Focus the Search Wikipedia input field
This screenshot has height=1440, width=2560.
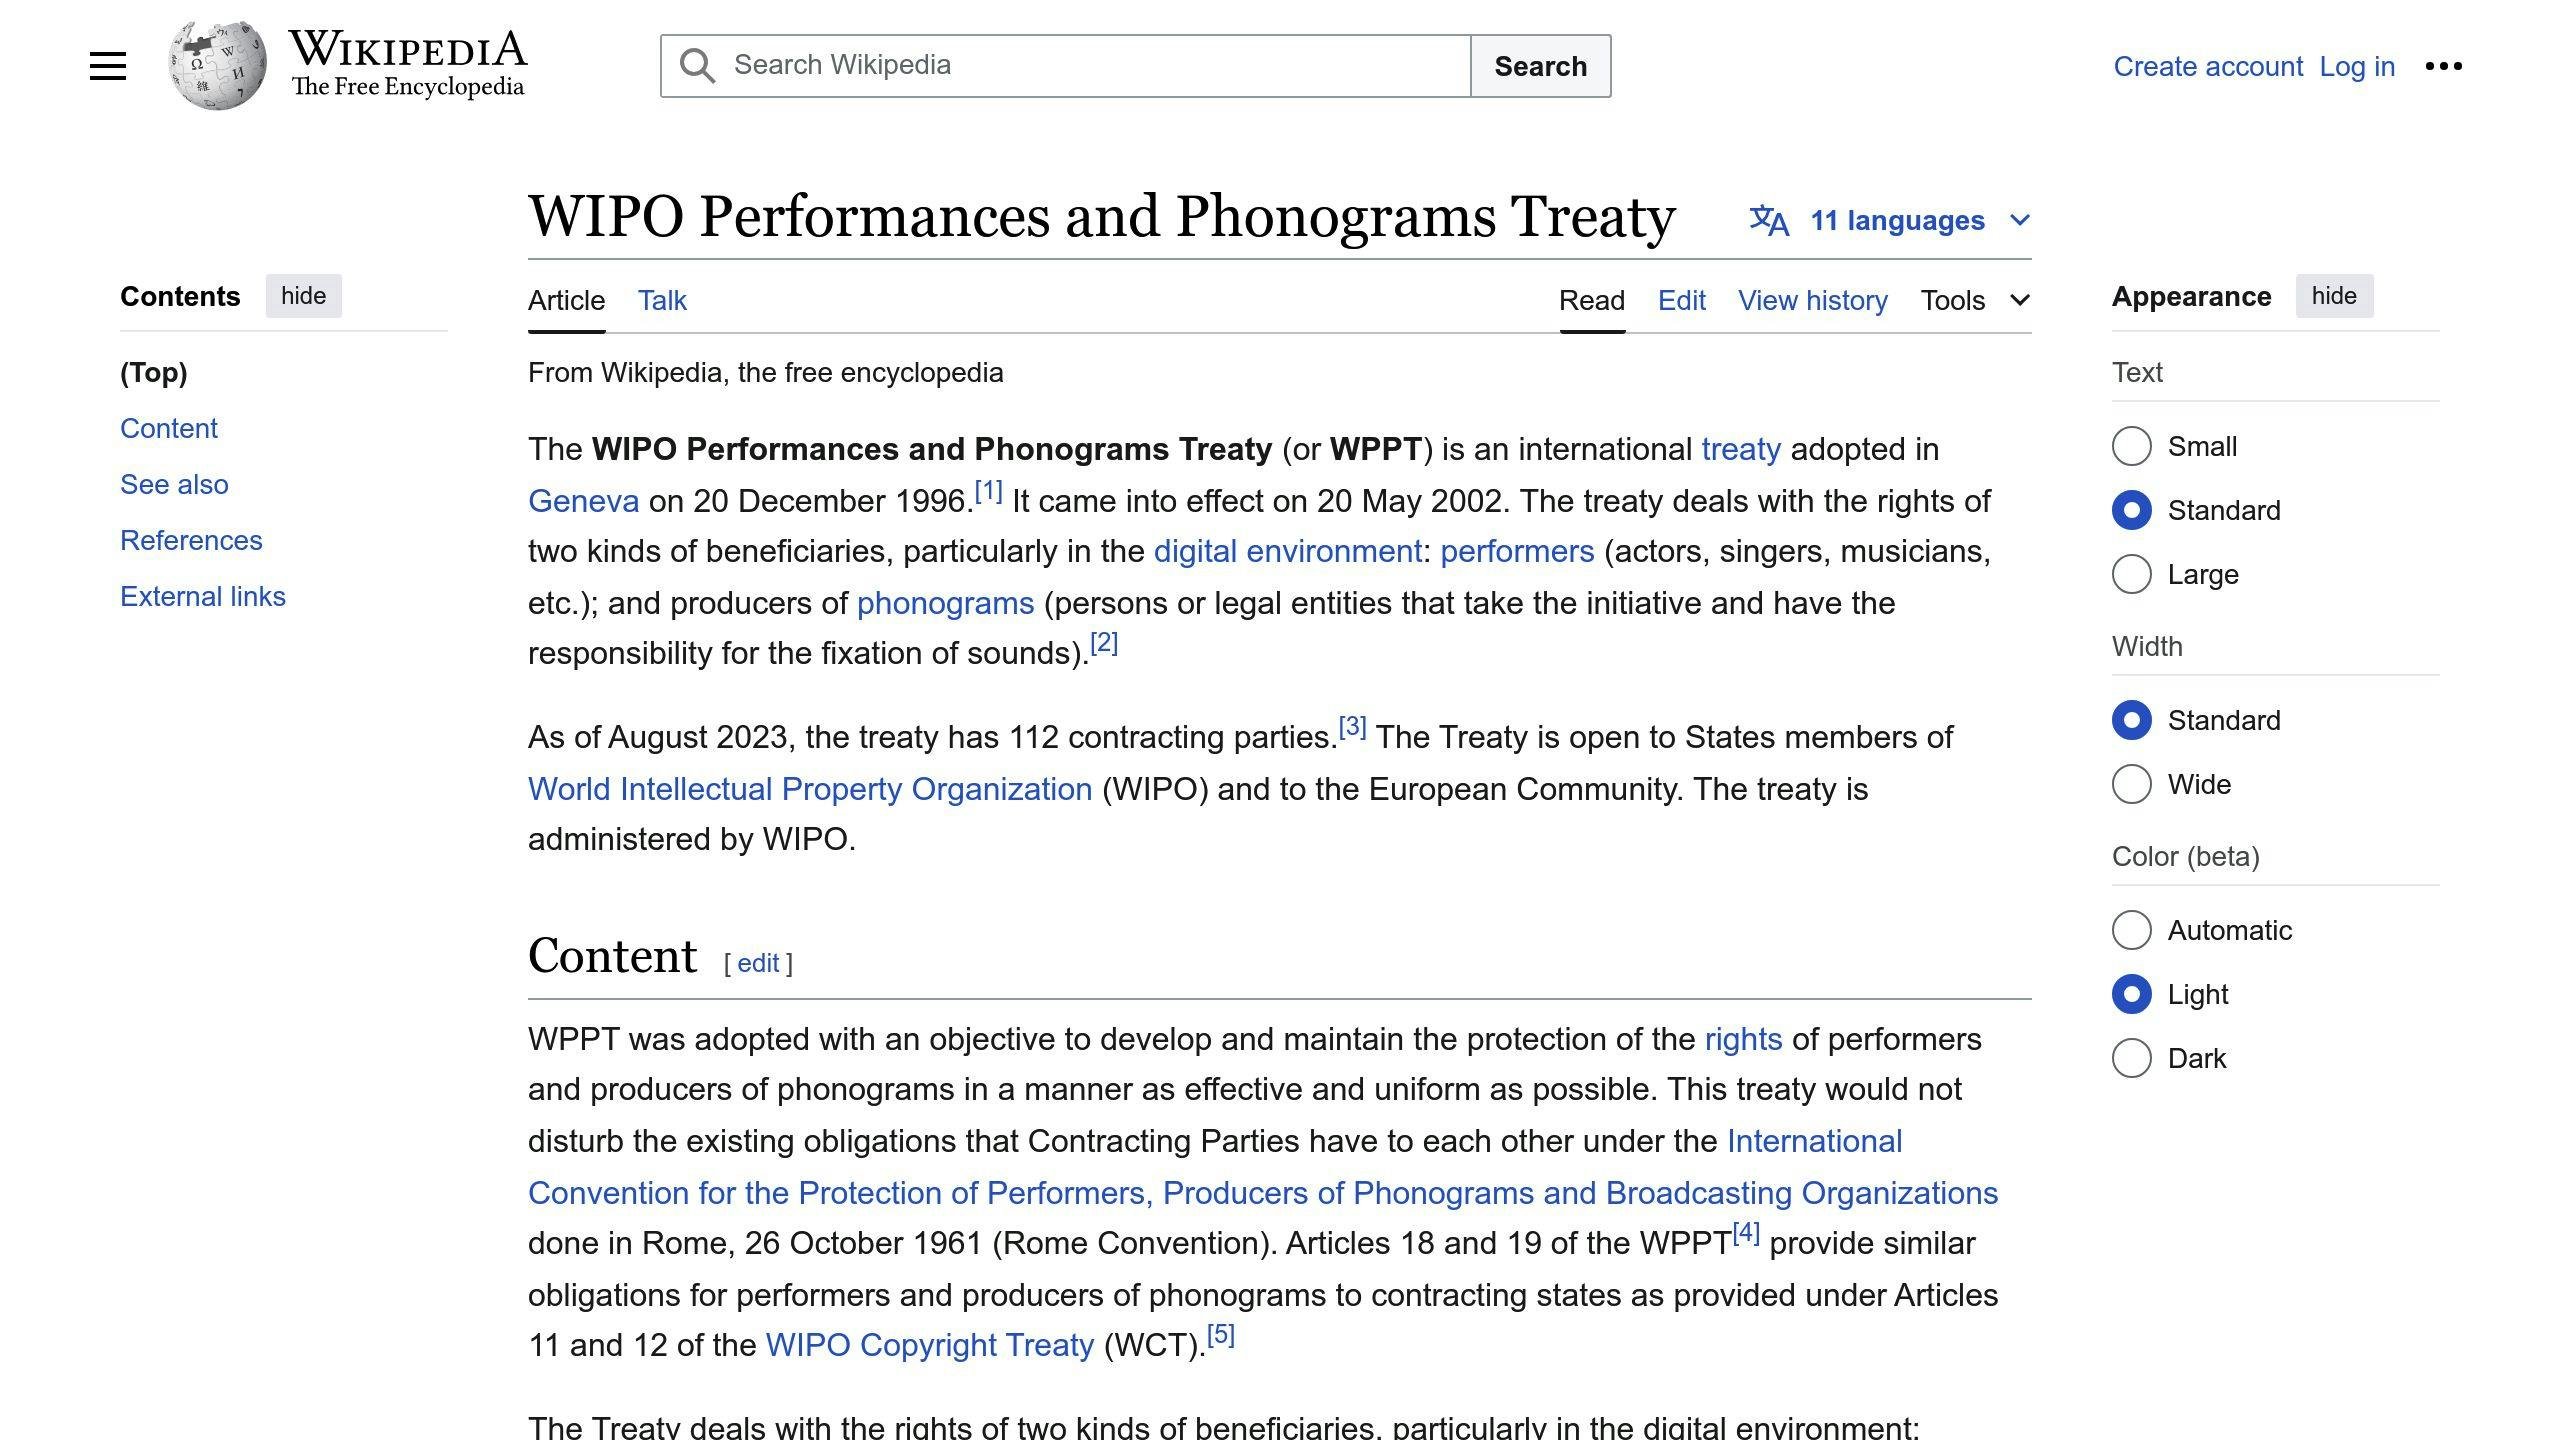[1066, 66]
